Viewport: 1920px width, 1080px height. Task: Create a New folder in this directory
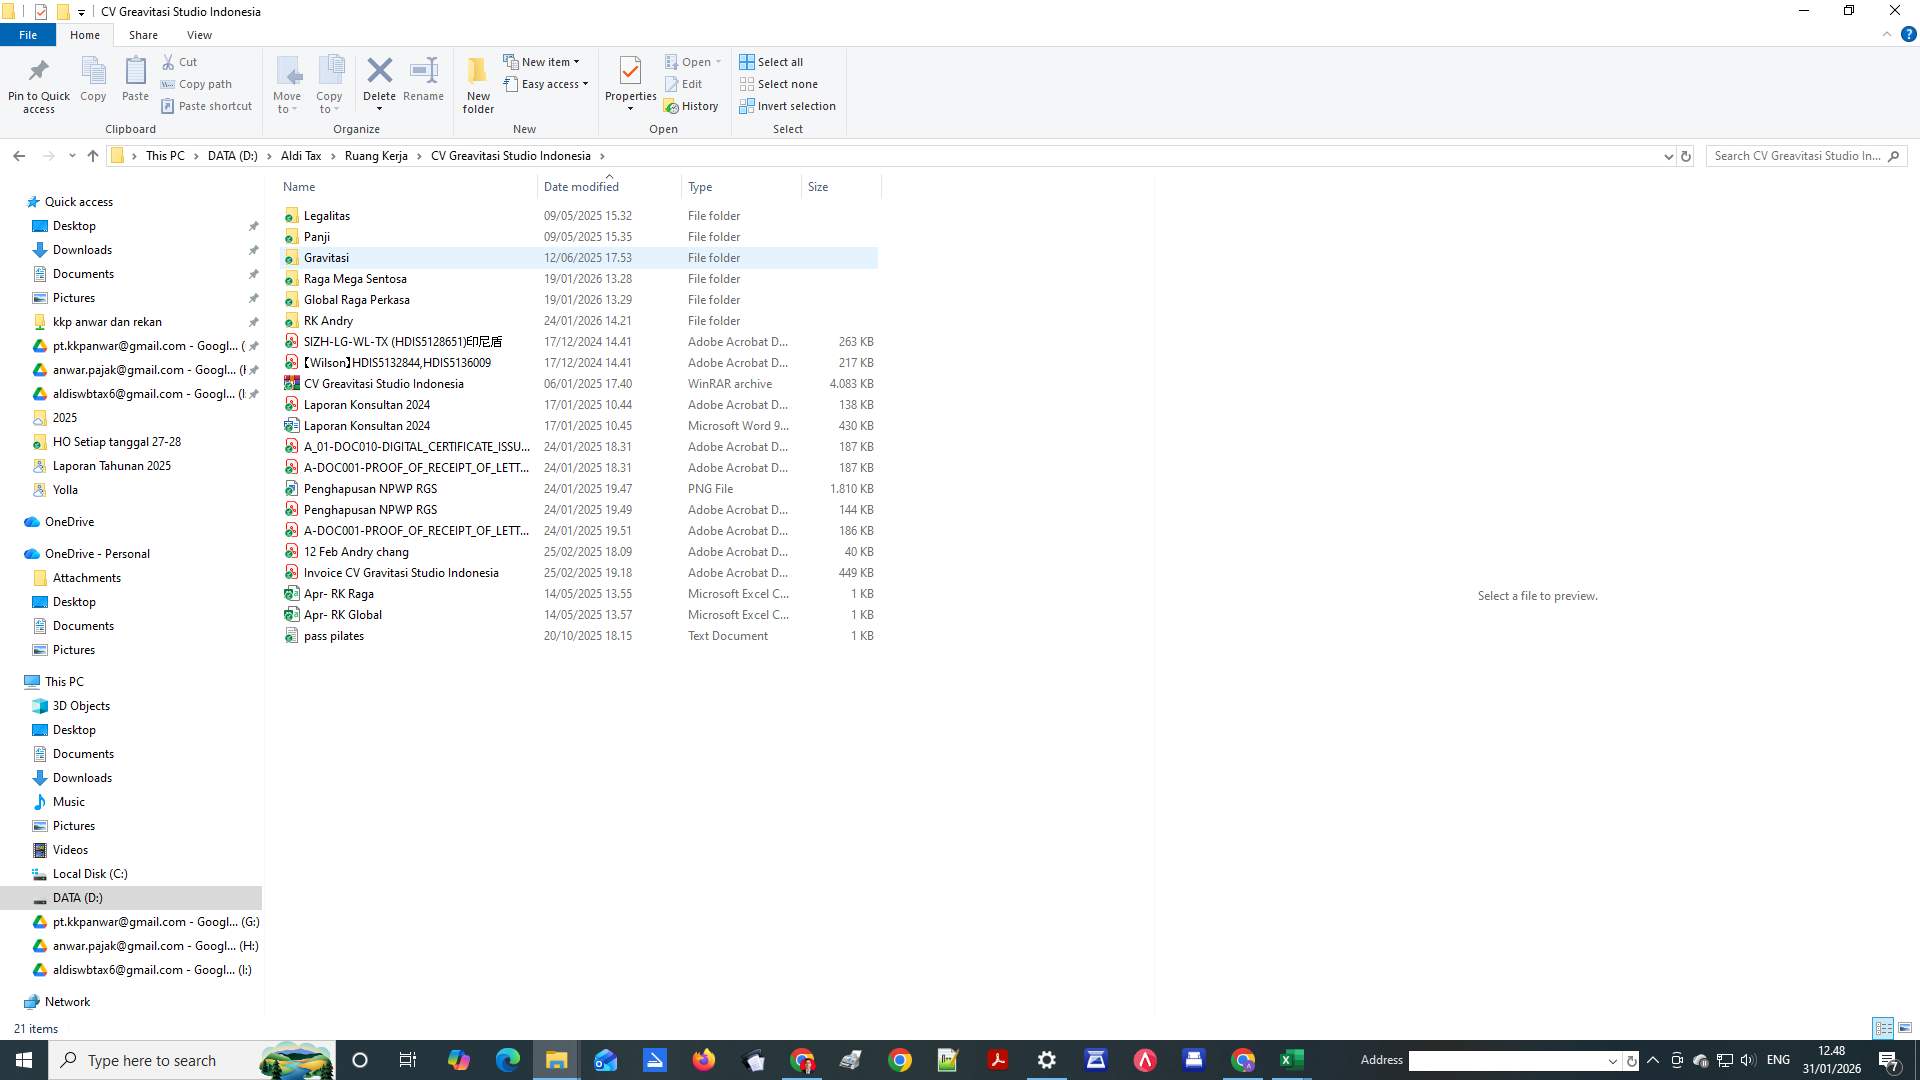pos(478,84)
